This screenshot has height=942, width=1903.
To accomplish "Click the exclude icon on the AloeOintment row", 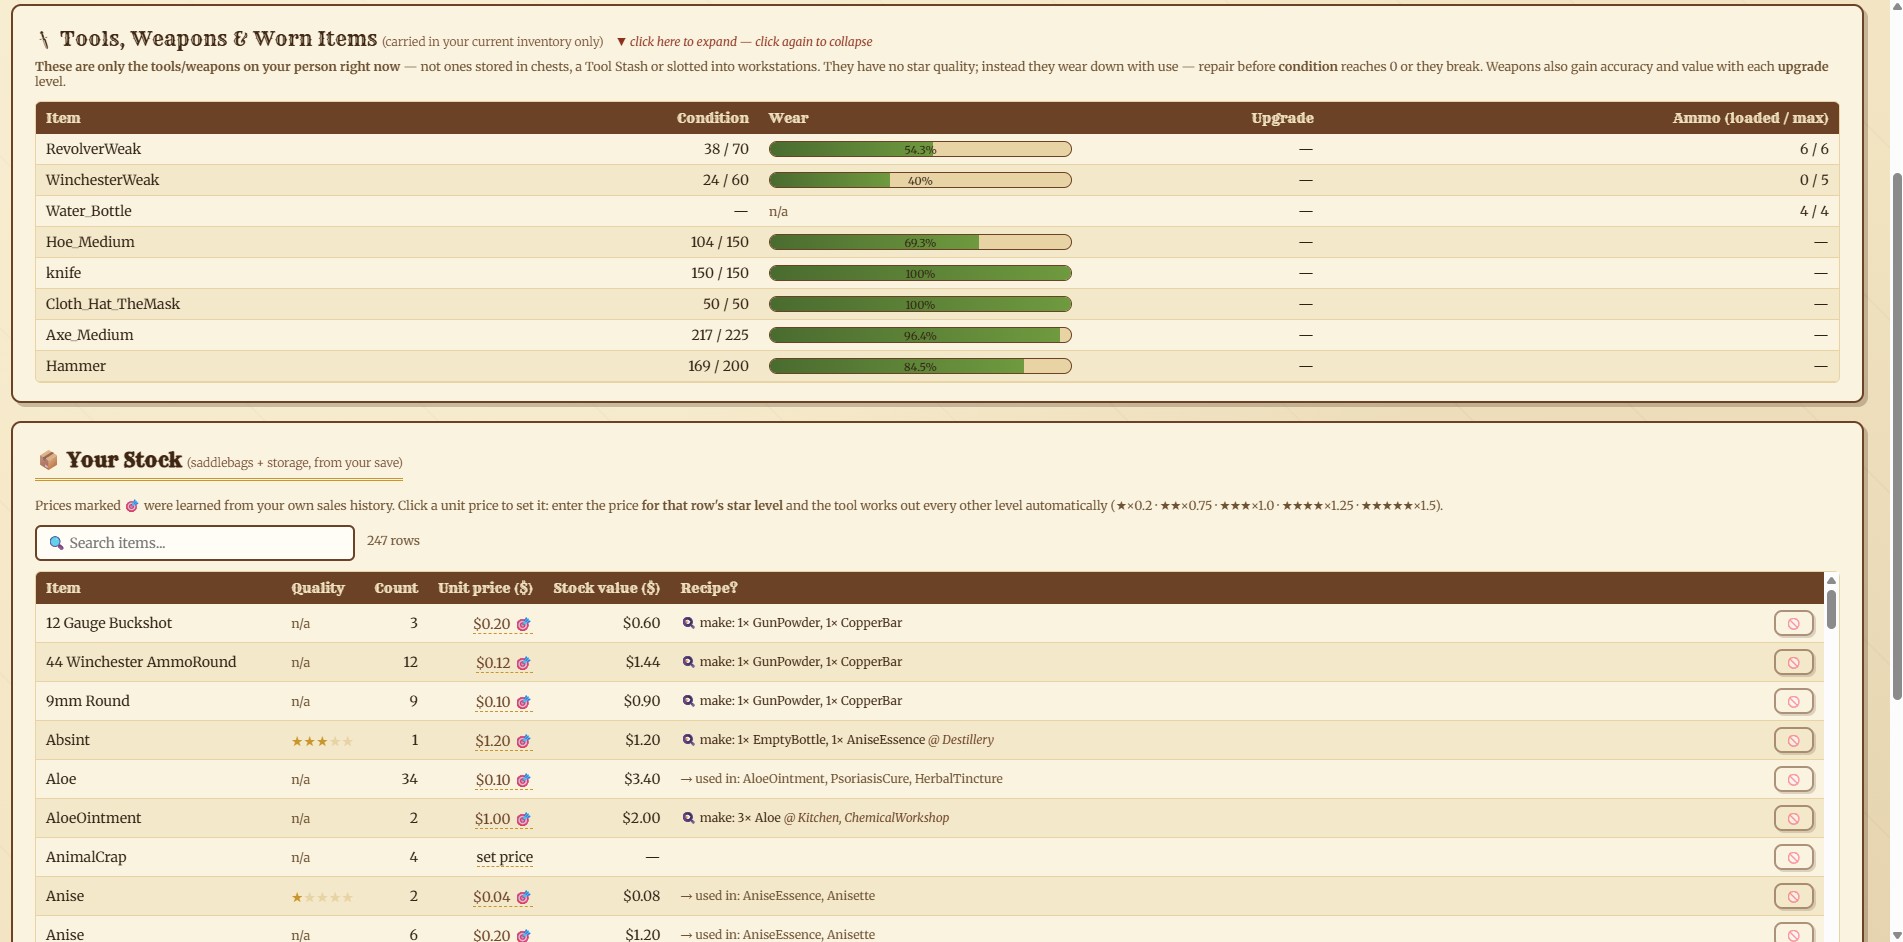I will 1793,818.
